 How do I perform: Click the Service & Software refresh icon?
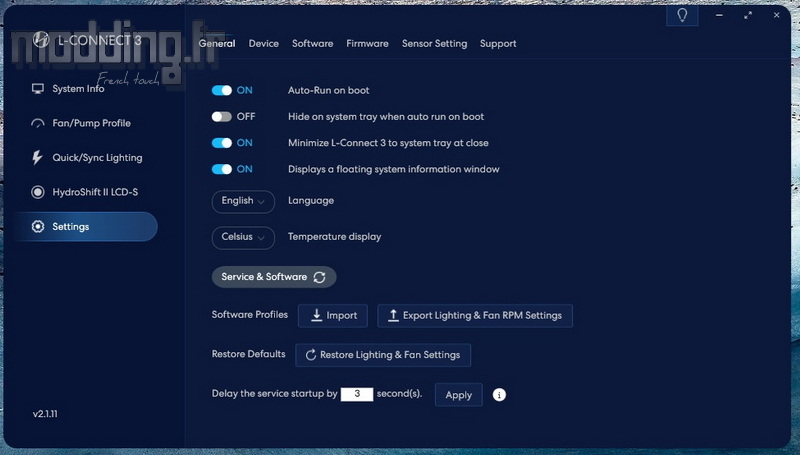(319, 277)
